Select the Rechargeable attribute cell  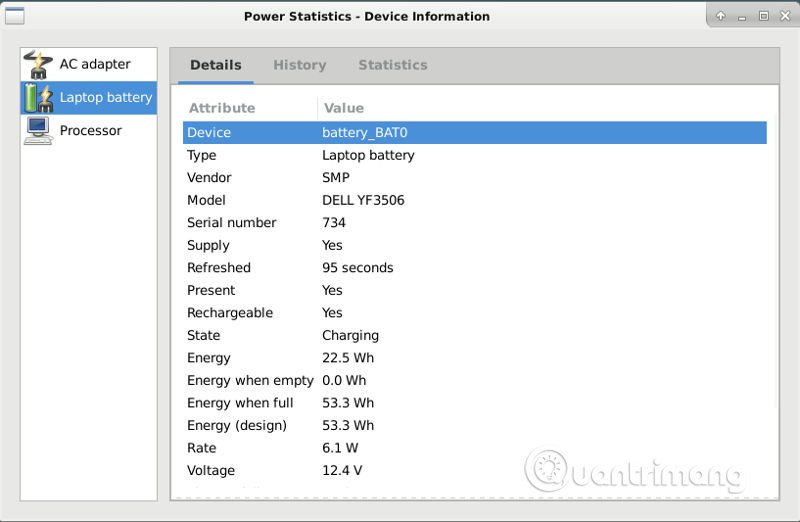230,313
